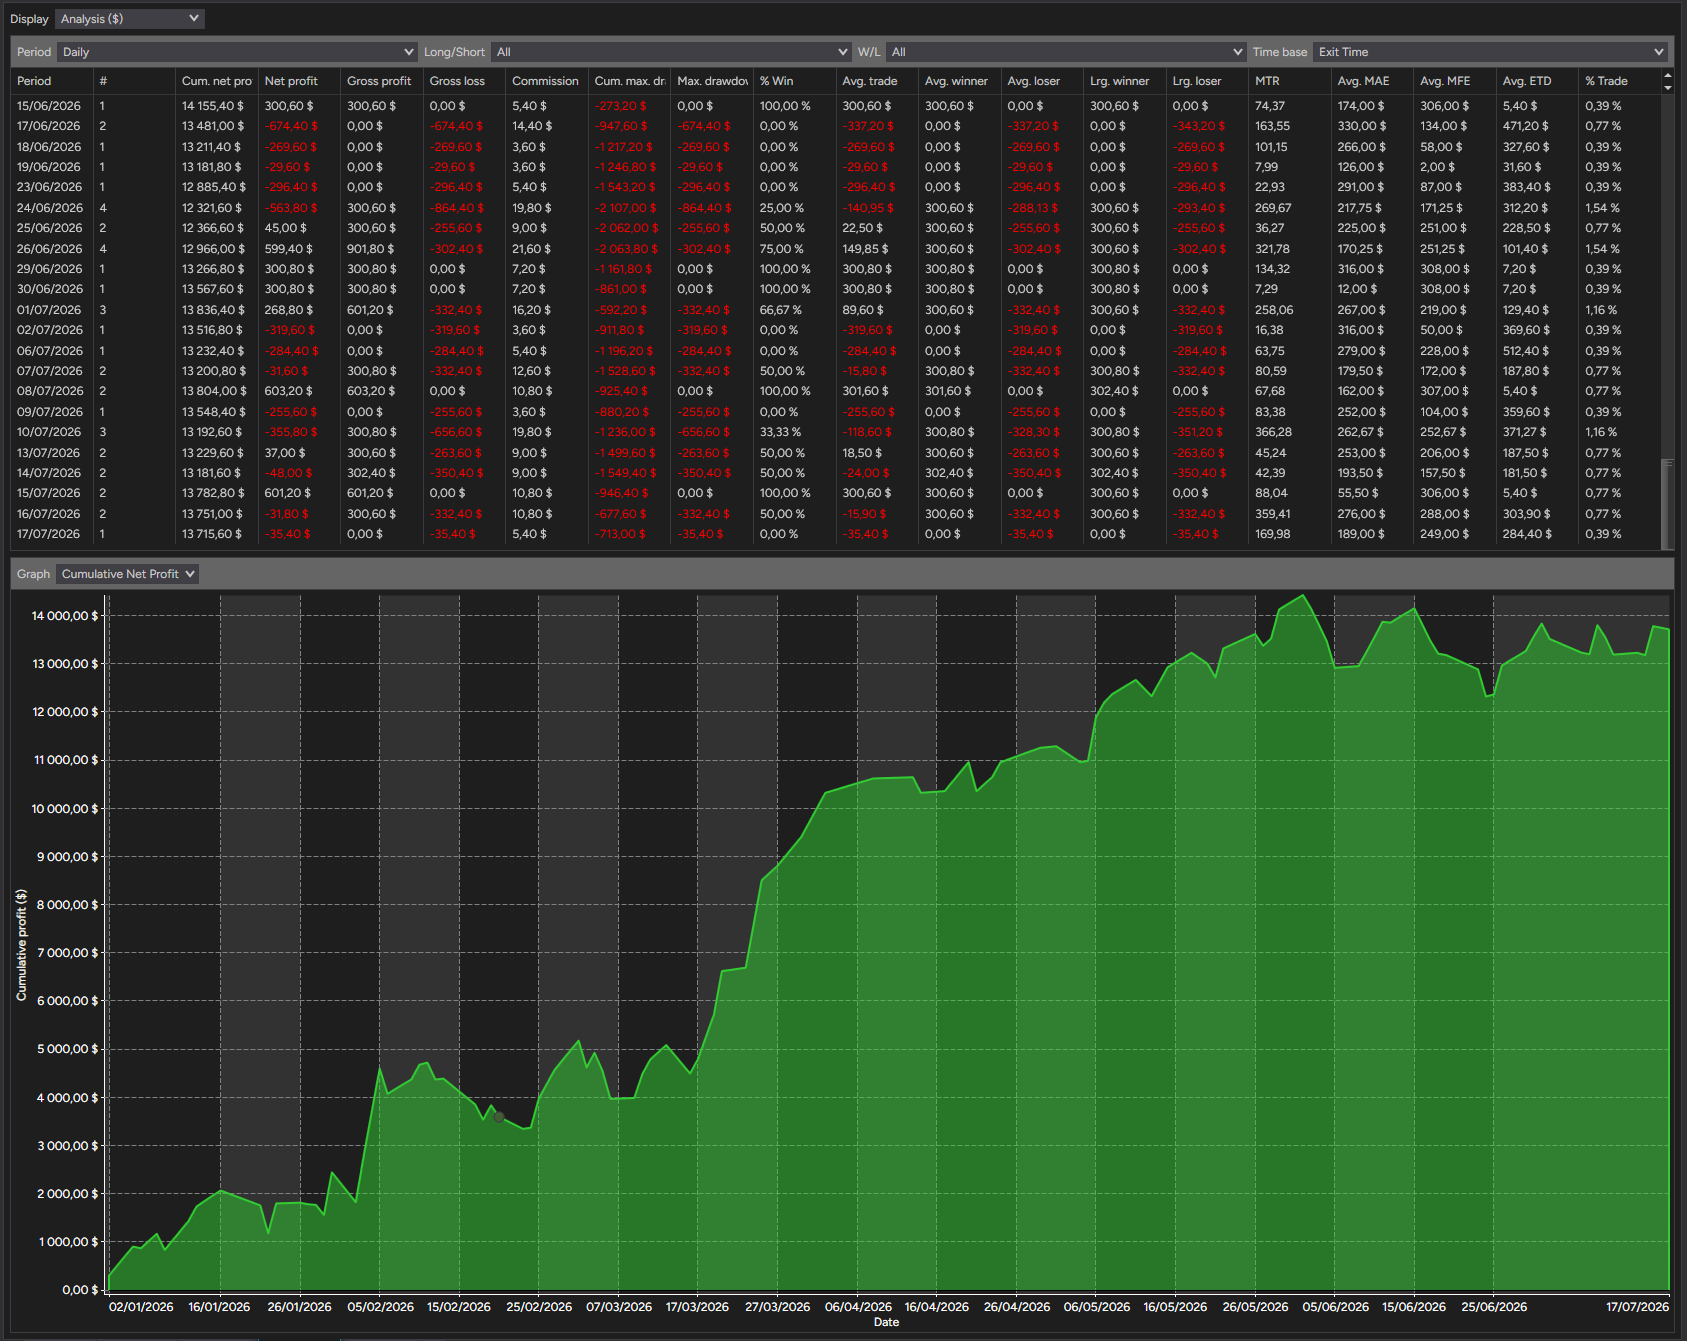Click cumulative net profit 13 715,60 $

(x=212, y=534)
